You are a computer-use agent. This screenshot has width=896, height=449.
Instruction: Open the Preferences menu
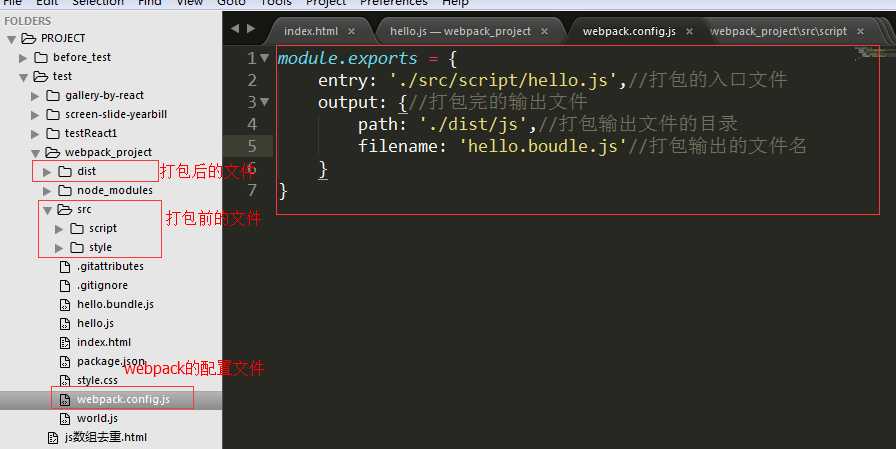394,3
